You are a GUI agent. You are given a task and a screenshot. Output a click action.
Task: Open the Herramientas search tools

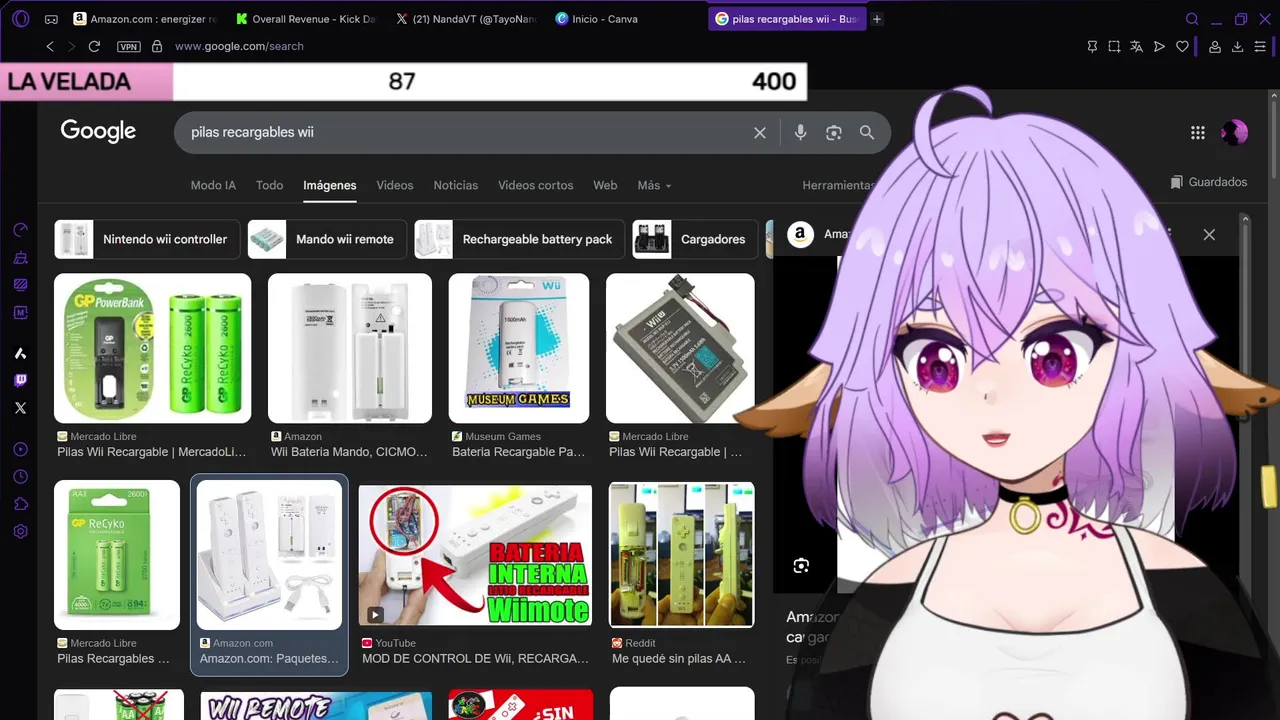[838, 185]
